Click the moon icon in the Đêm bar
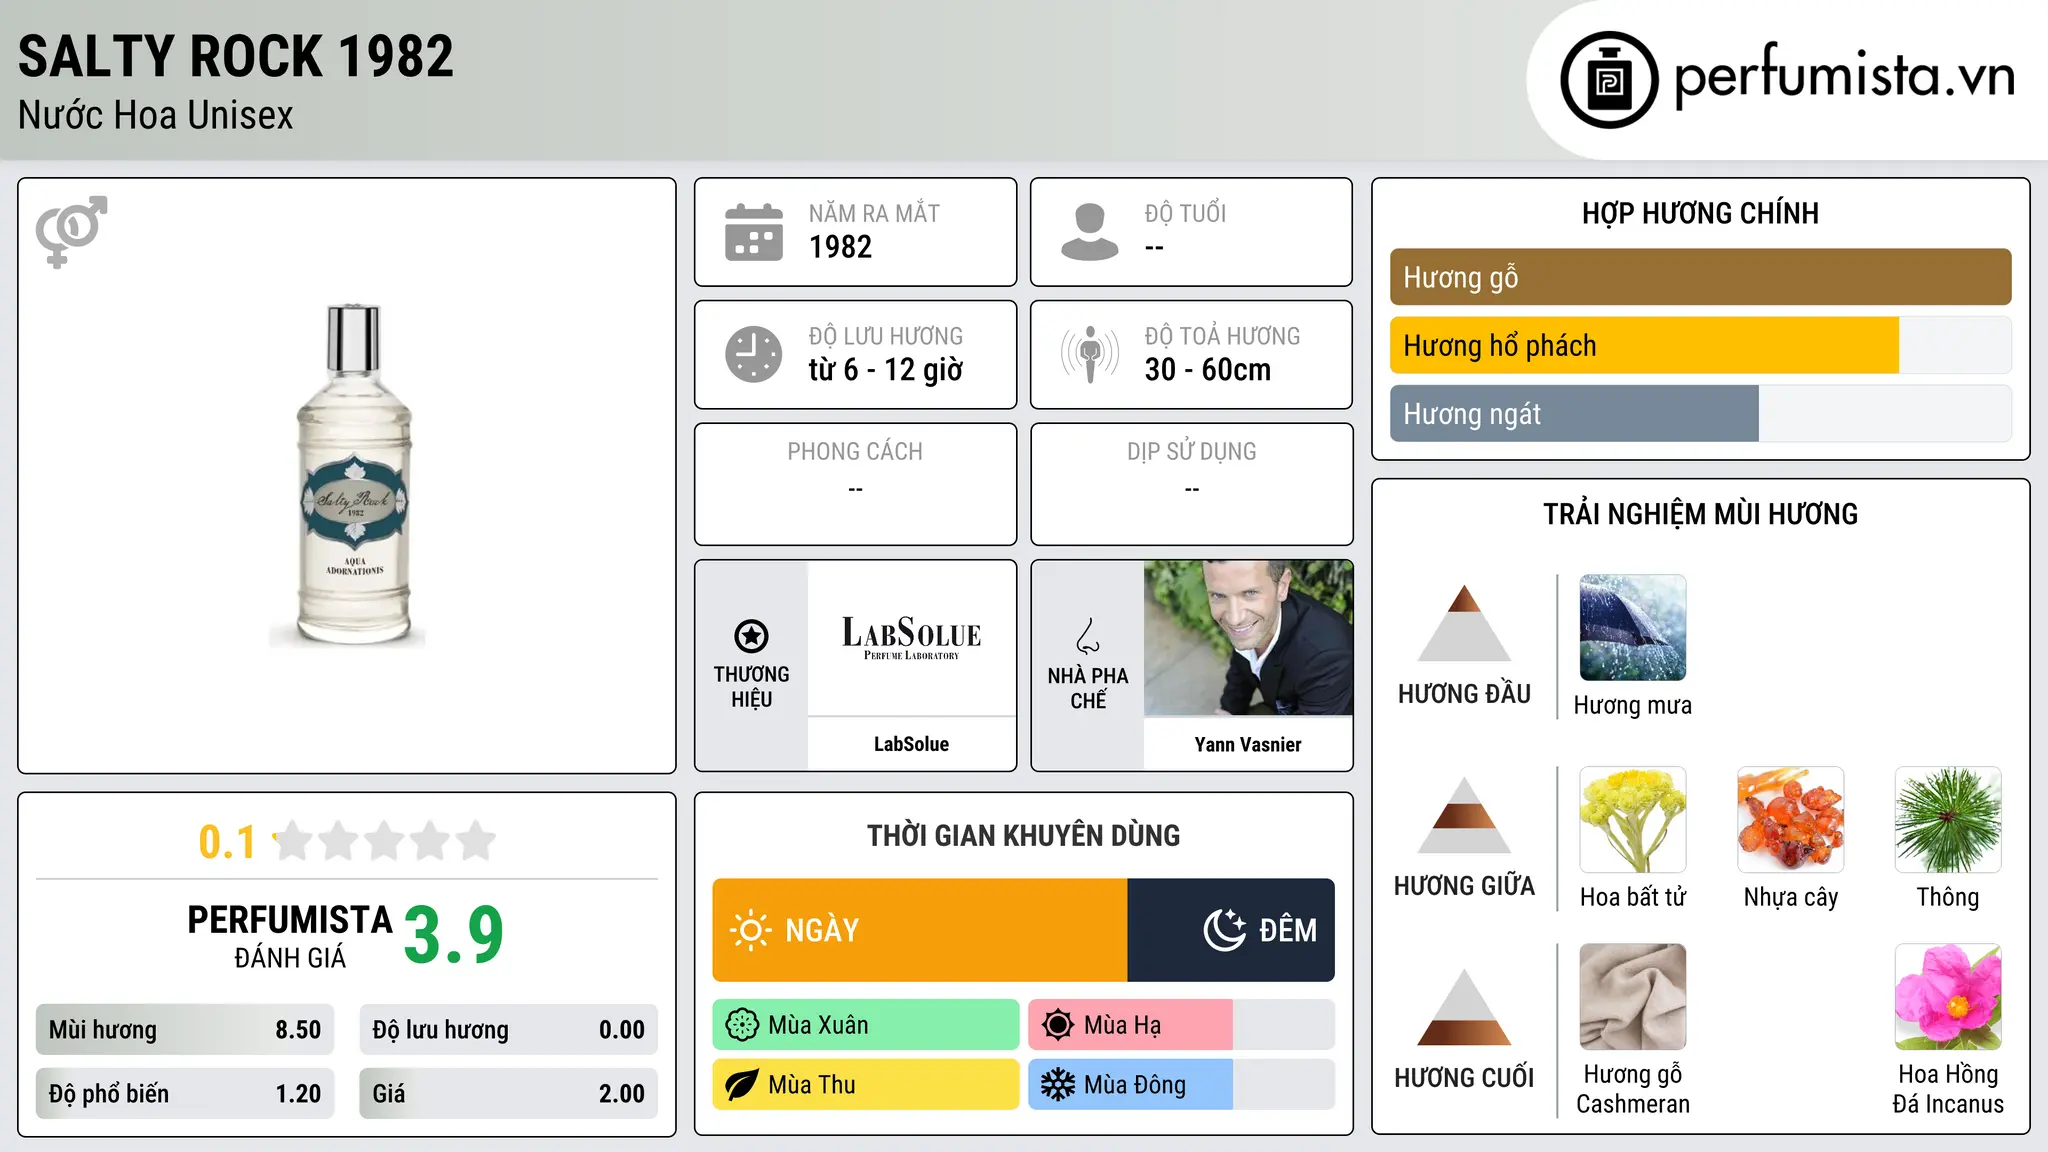Image resolution: width=2048 pixels, height=1152 pixels. click(1225, 930)
